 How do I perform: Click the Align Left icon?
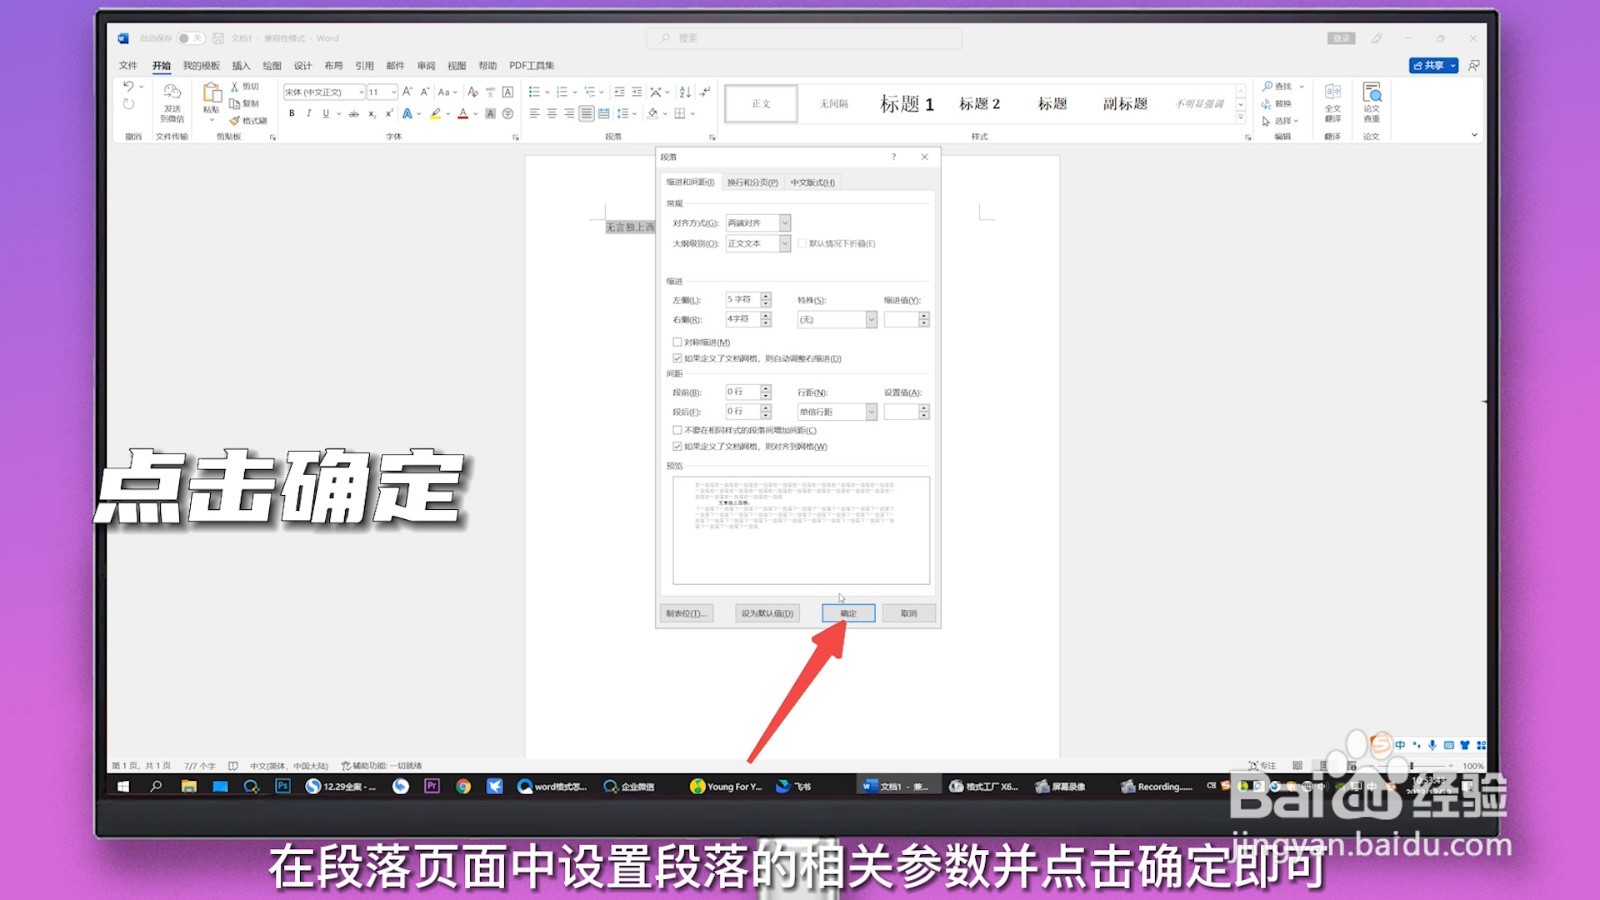534,114
